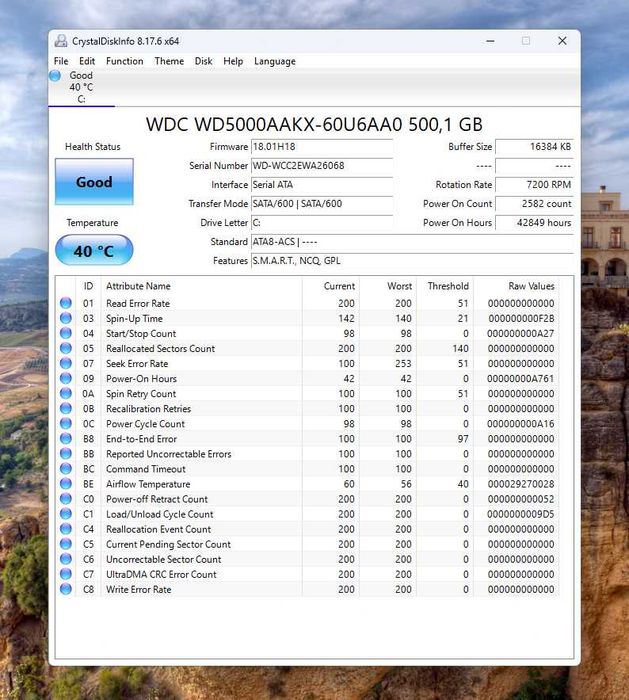
Task: Close the CrystalDiskInfo window
Action: coord(562,41)
